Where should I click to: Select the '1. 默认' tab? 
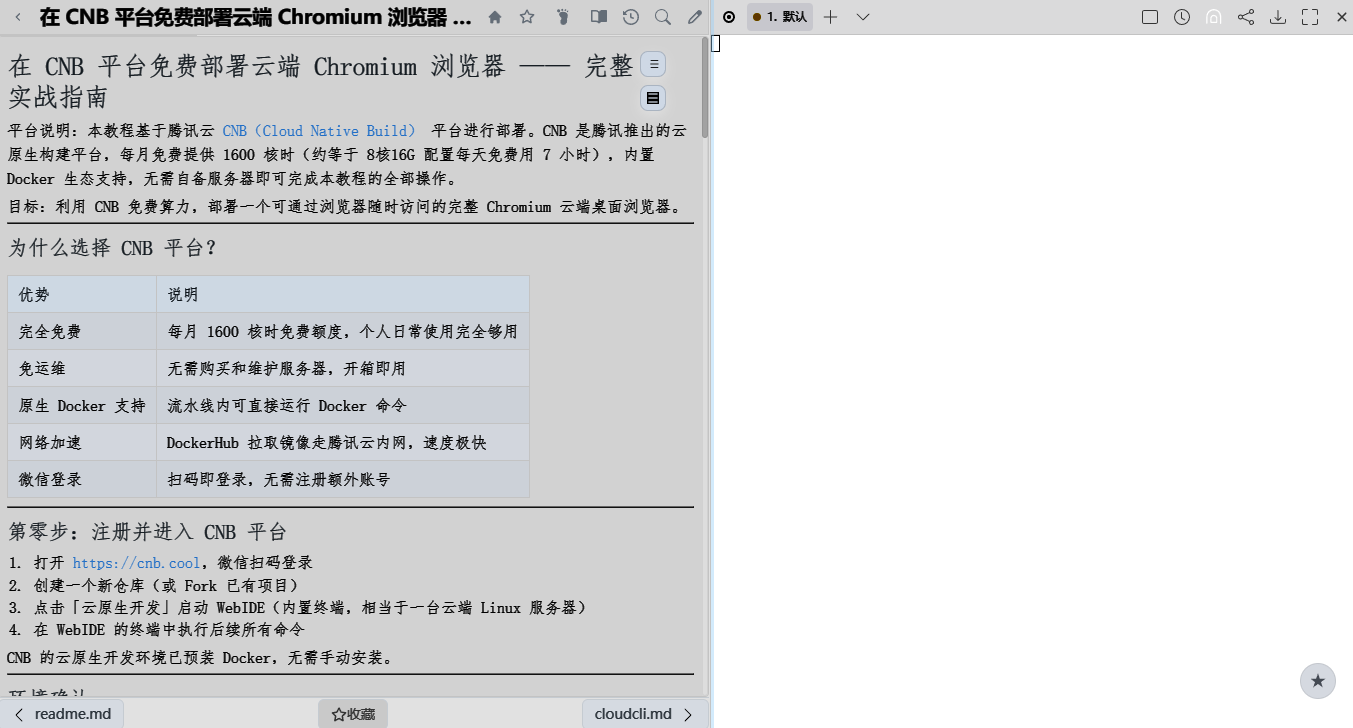780,17
